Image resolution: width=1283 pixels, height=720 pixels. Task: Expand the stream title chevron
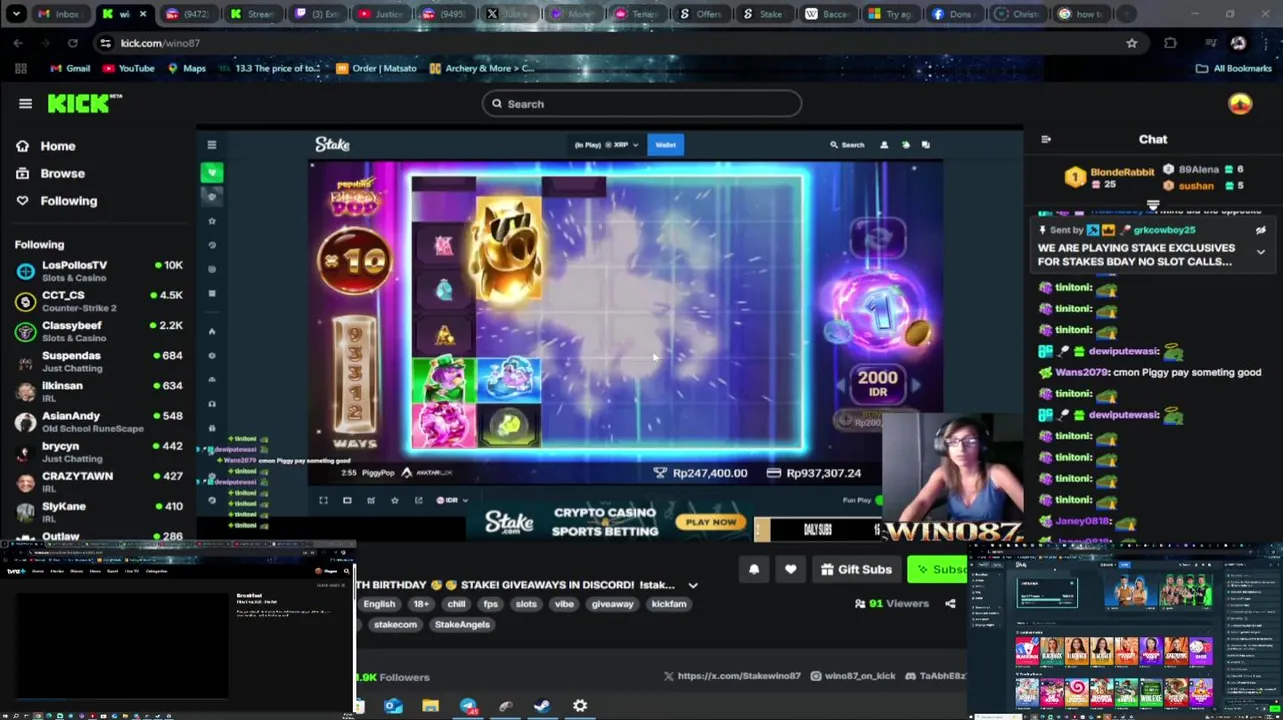click(693, 585)
